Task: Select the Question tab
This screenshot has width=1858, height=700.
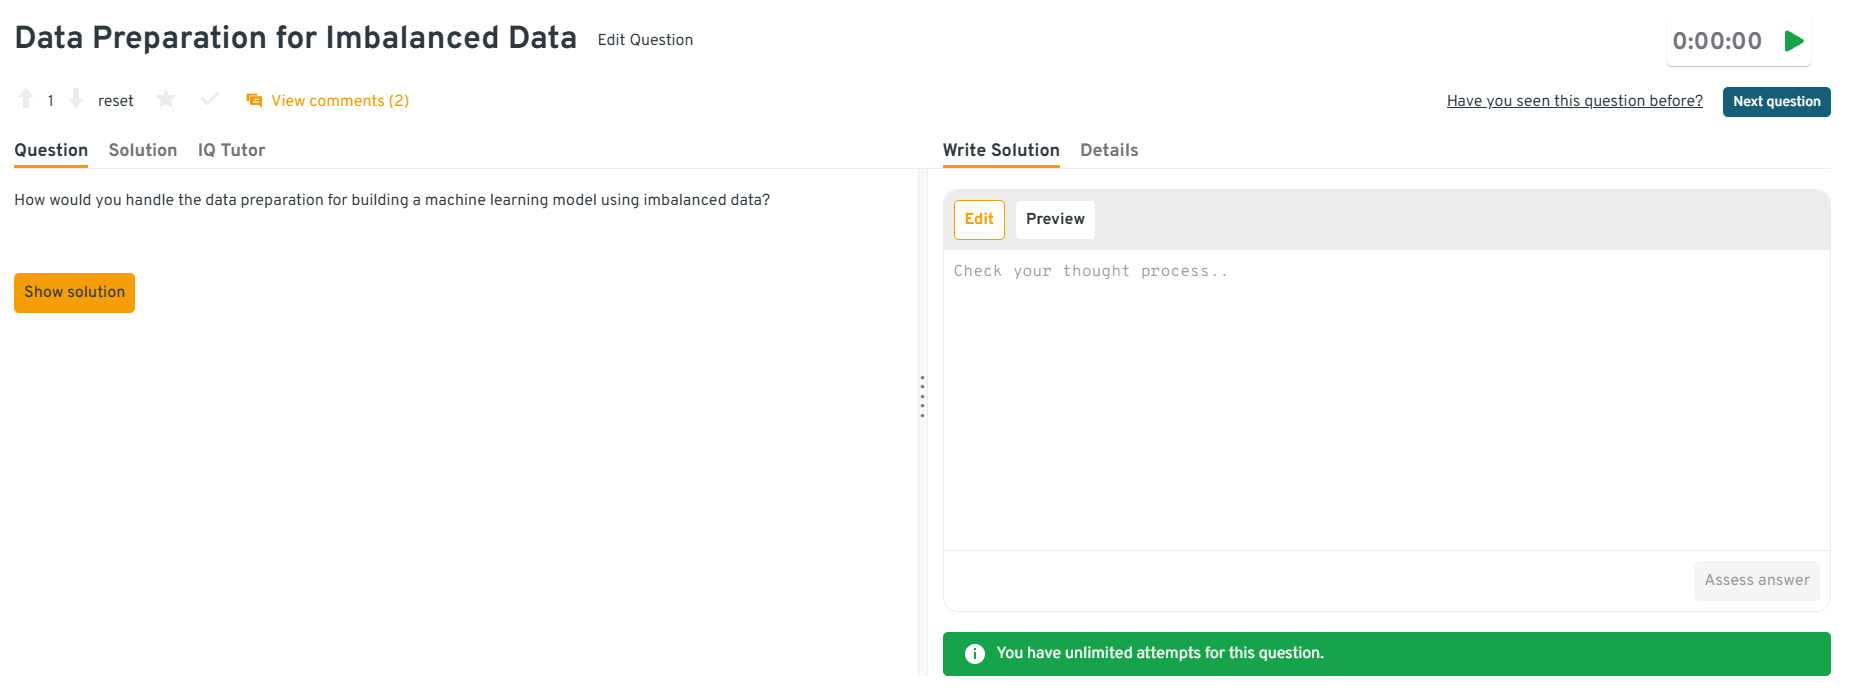Action: [51, 150]
